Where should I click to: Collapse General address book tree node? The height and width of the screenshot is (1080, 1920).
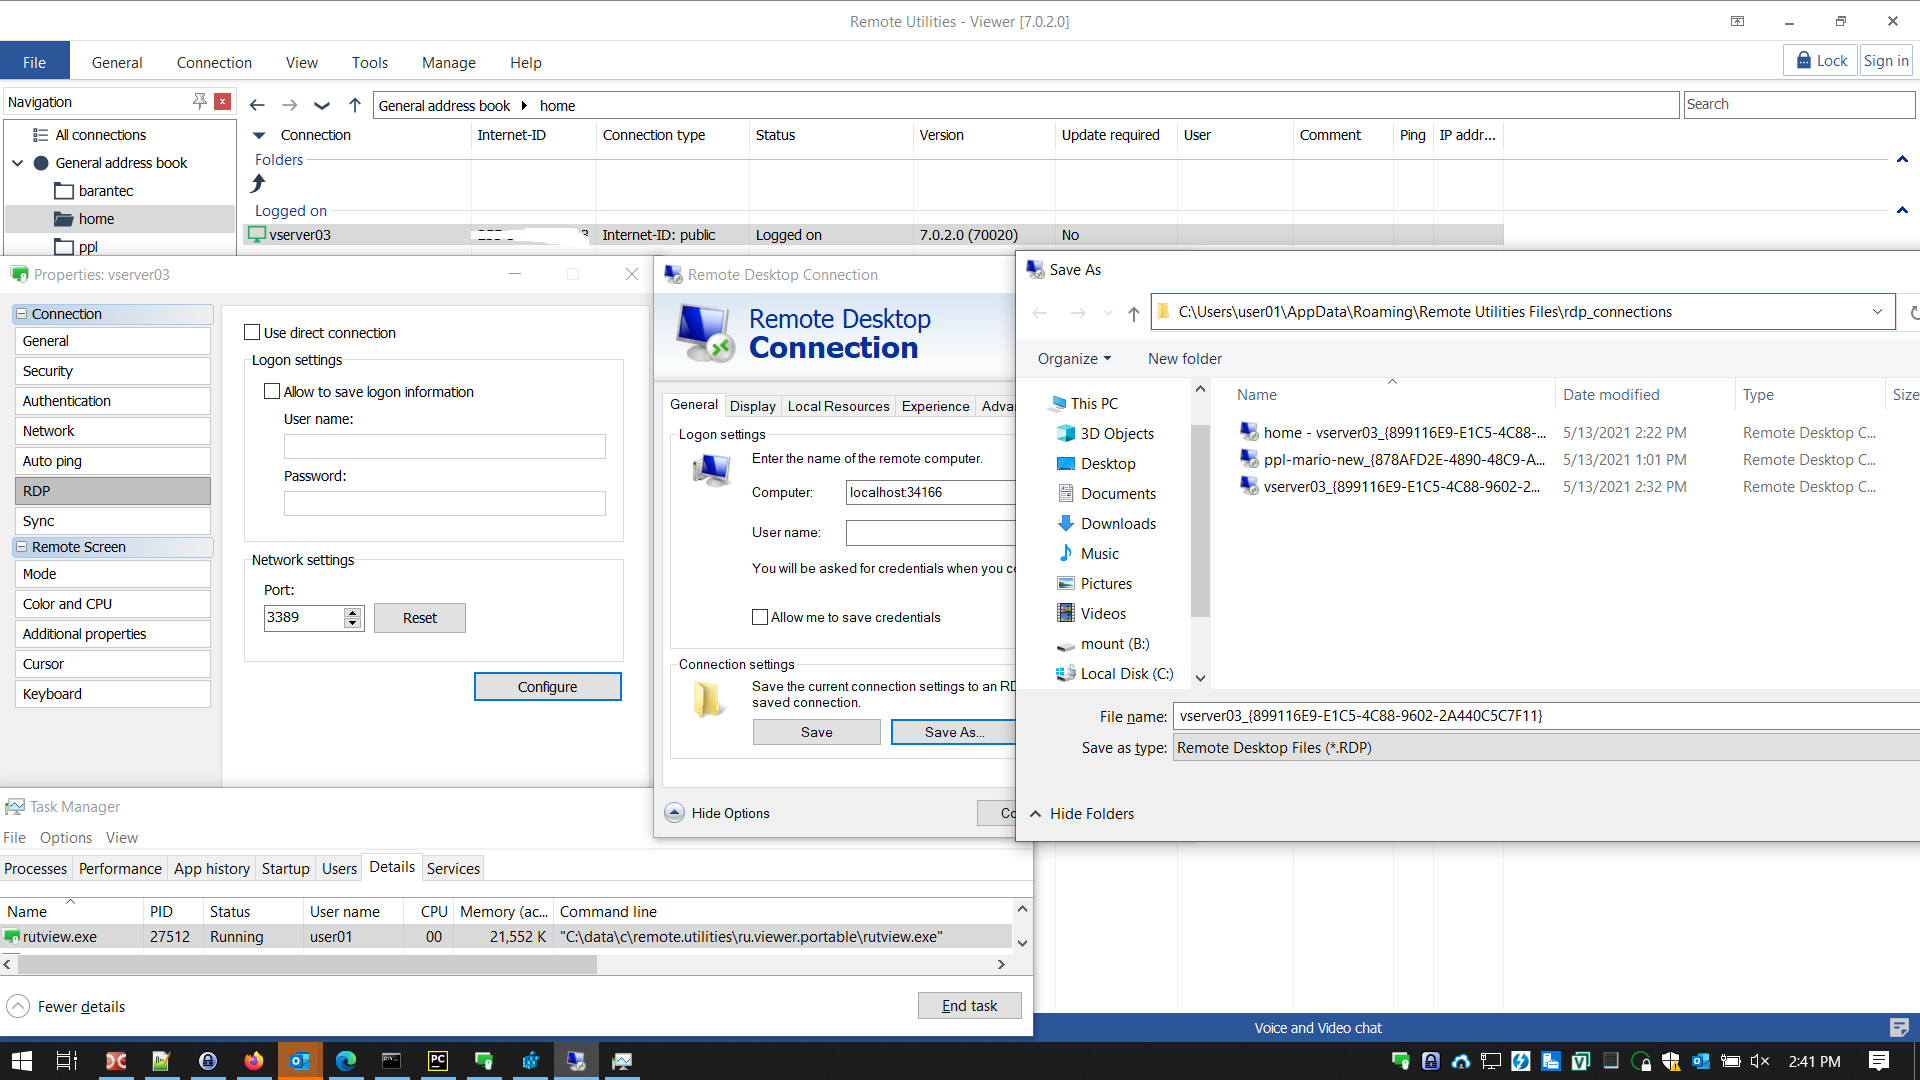(x=18, y=163)
